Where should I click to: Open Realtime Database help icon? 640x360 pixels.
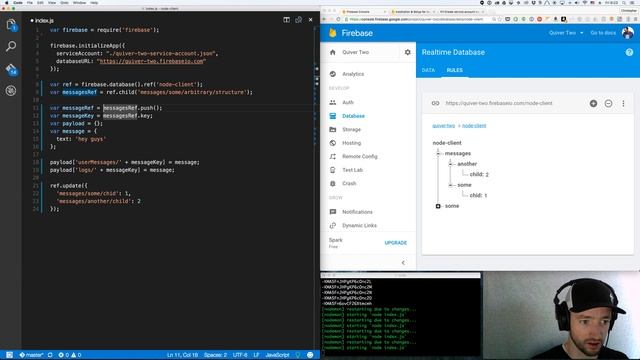pos(629,52)
